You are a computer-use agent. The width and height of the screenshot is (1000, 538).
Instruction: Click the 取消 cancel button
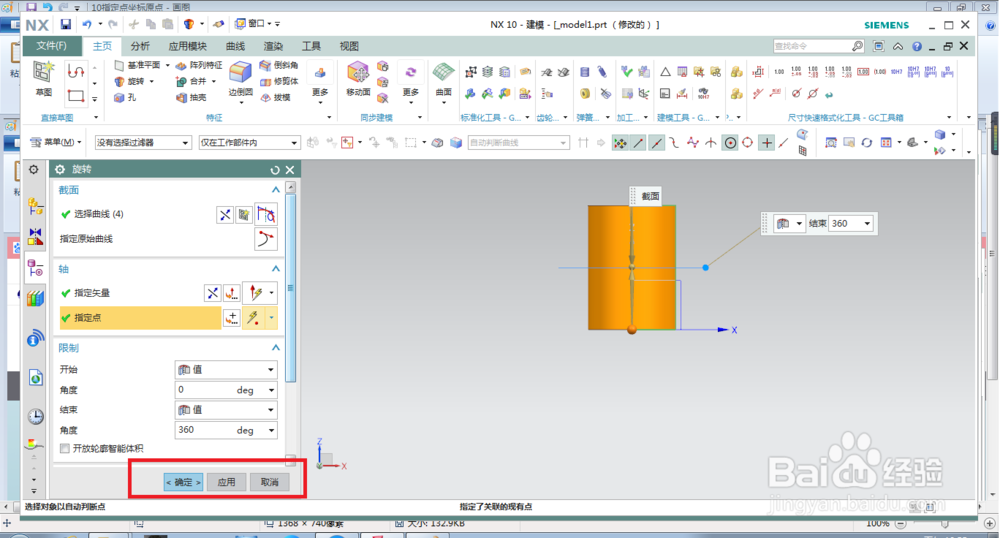coord(269,482)
